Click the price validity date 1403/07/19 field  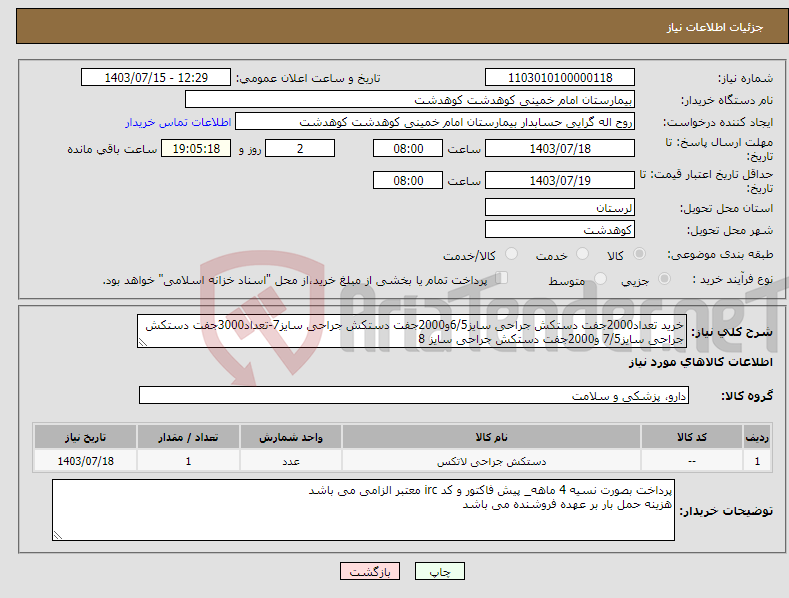560,180
